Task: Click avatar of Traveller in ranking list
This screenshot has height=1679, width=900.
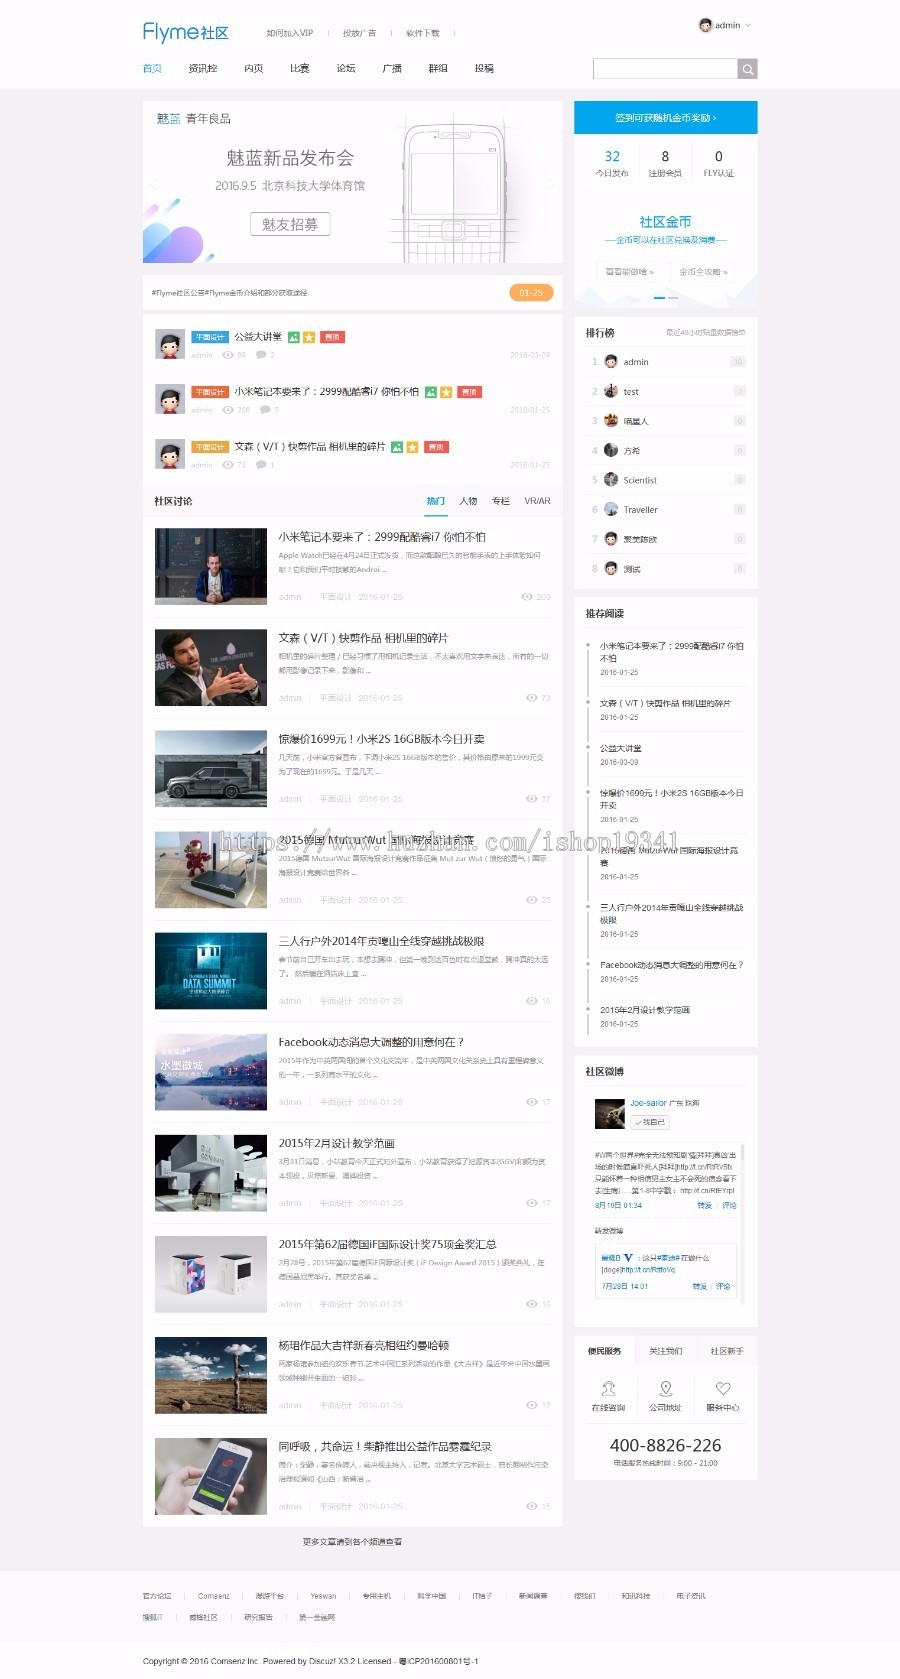Action: coord(611,509)
